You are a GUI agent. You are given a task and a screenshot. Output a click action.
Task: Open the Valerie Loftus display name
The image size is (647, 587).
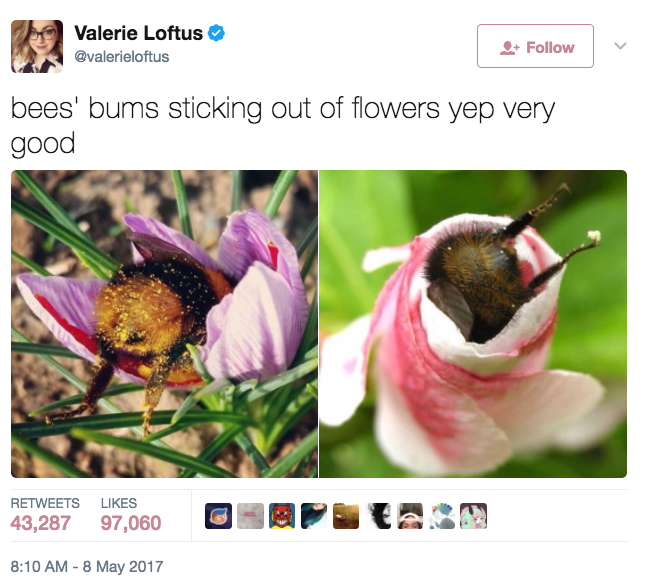(x=138, y=33)
